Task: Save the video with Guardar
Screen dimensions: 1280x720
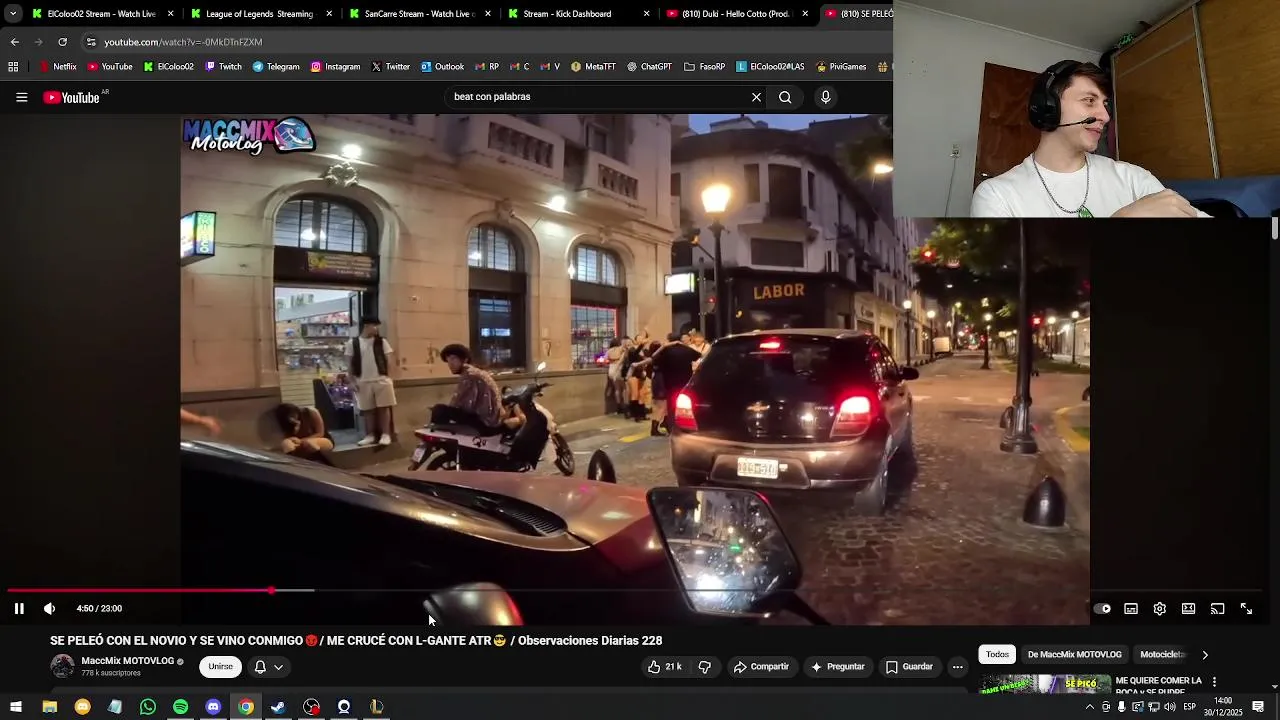Action: pos(909,667)
